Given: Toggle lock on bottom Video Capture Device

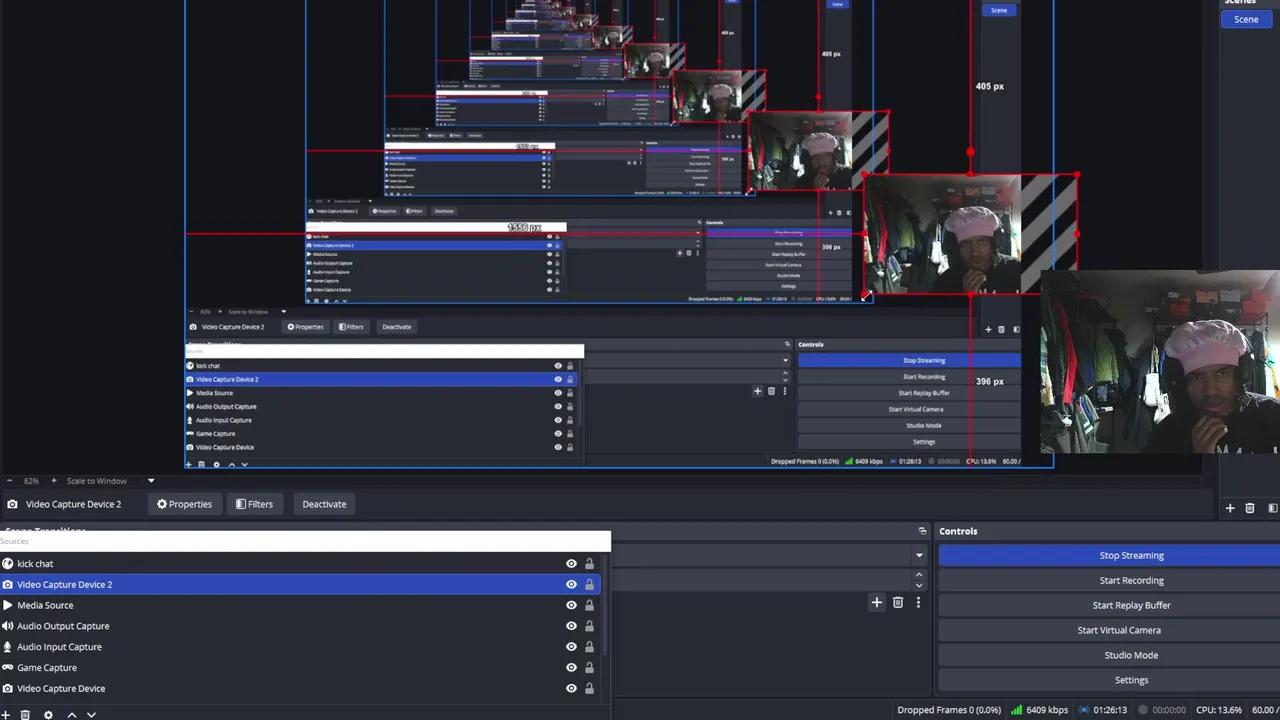Looking at the screenshot, I should pos(589,689).
